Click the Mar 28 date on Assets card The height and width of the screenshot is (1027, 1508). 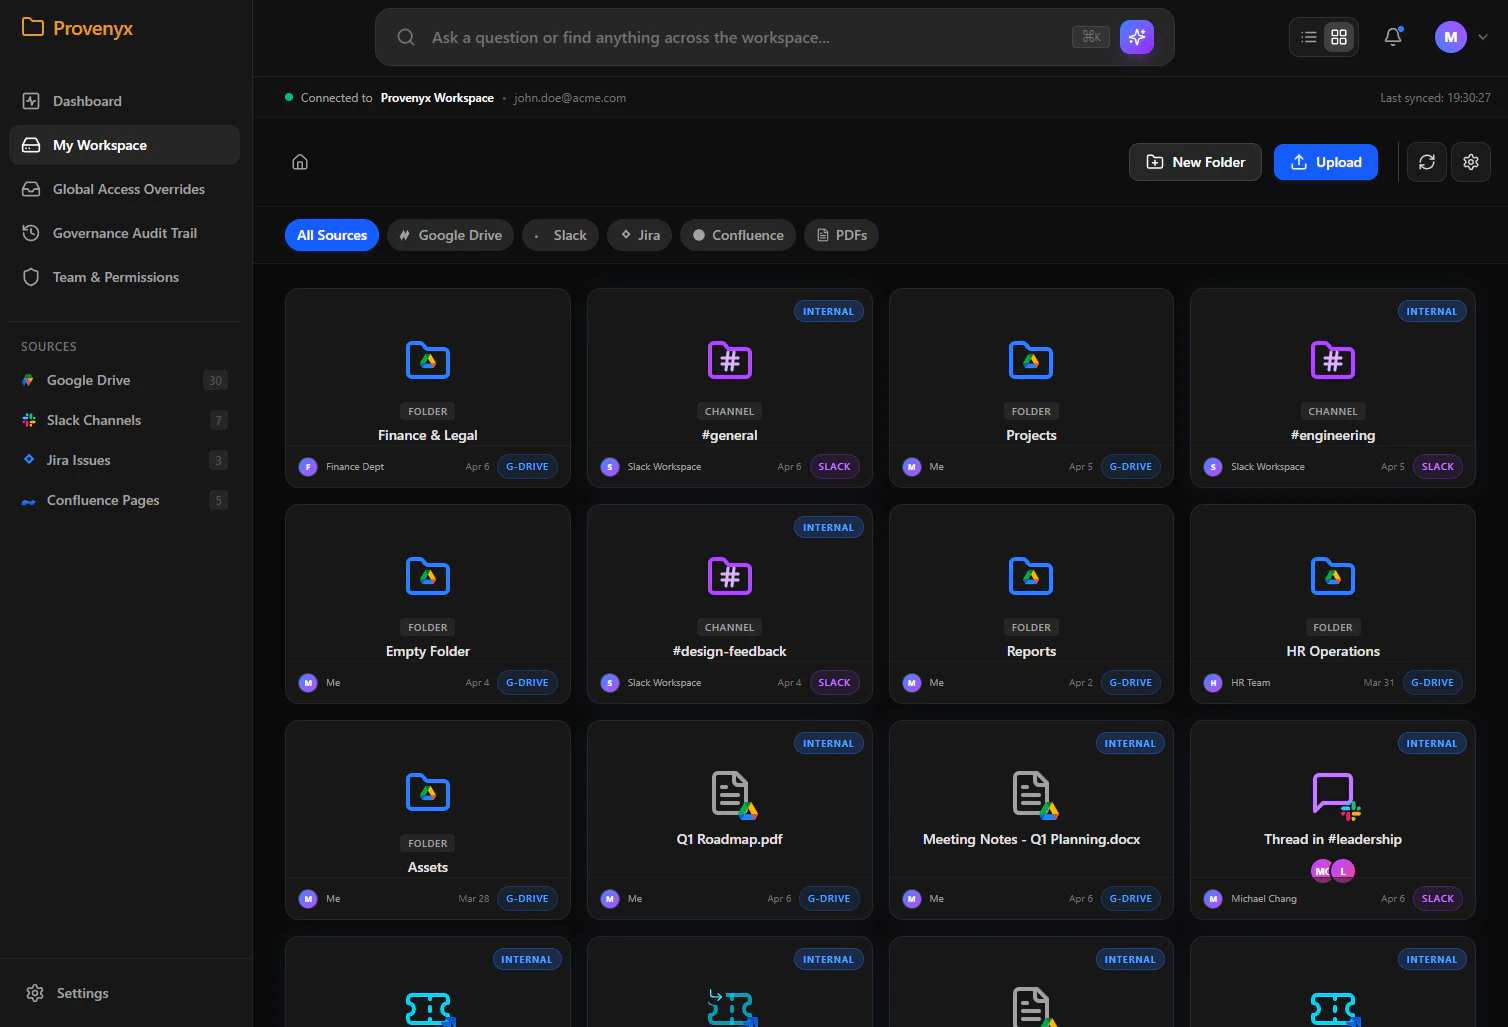(x=474, y=899)
